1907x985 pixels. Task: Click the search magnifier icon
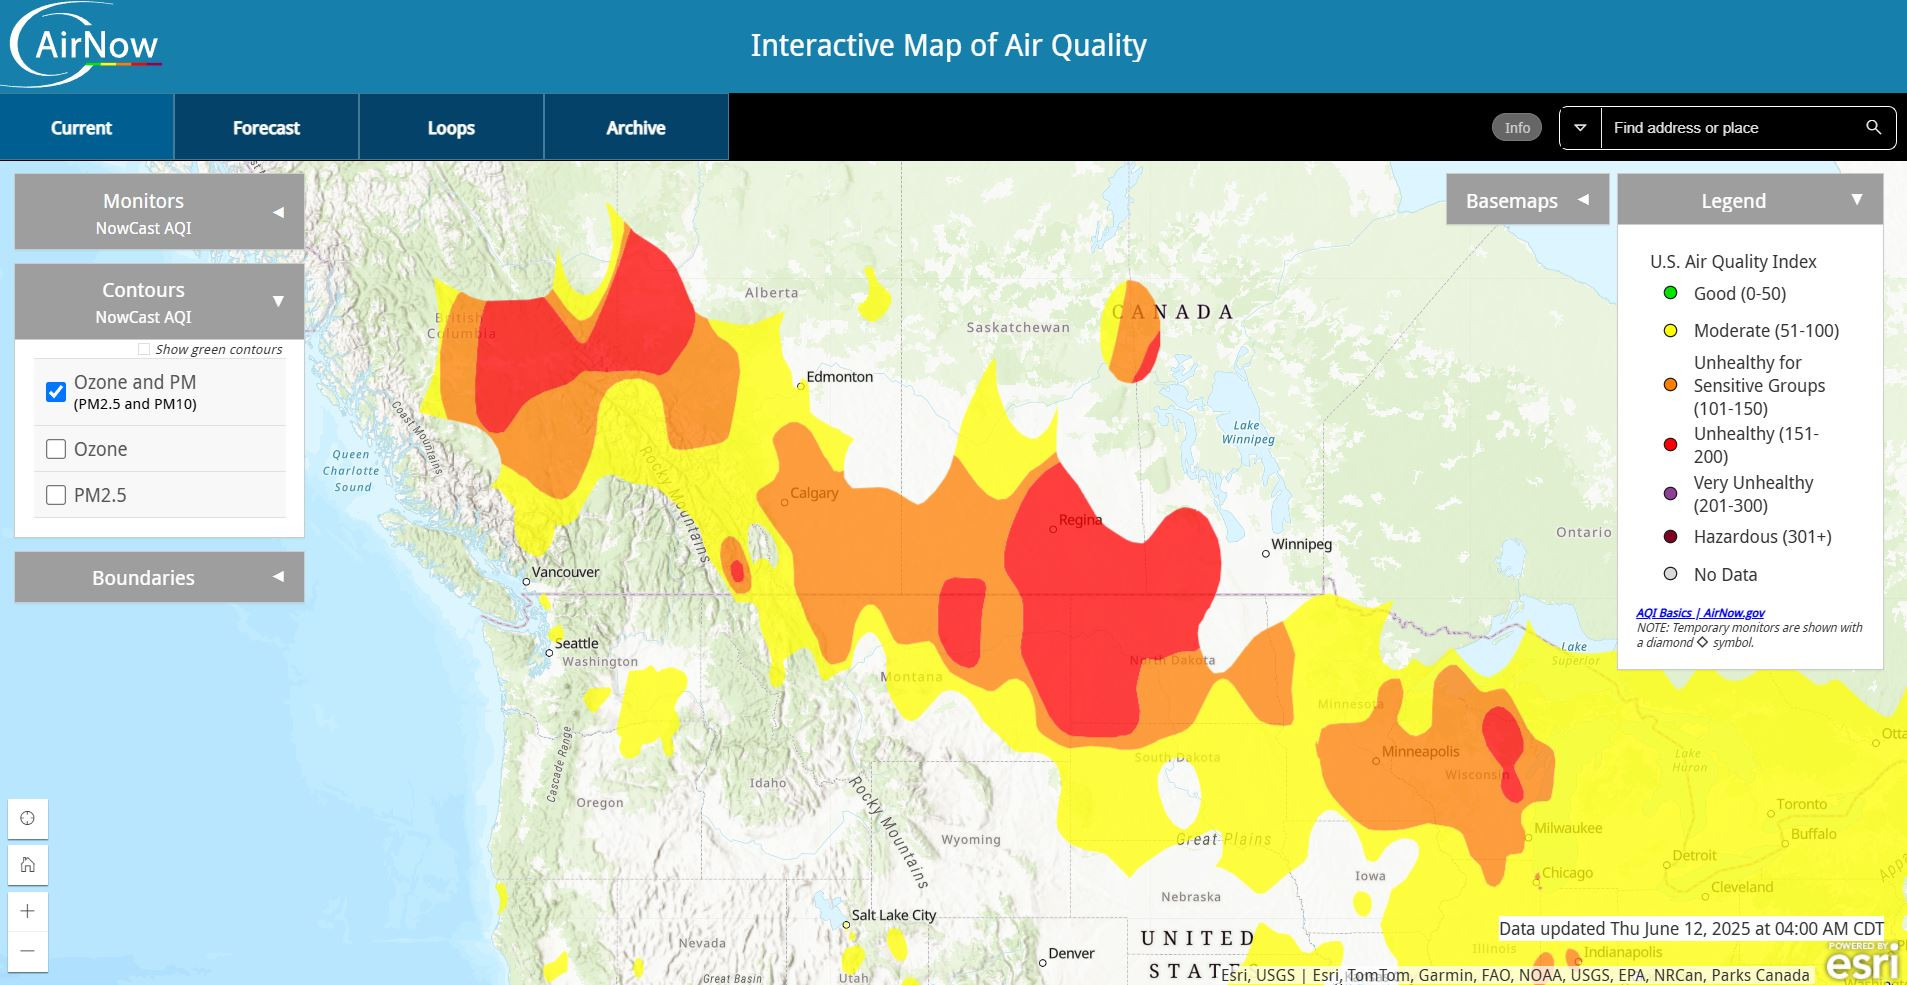point(1873,128)
